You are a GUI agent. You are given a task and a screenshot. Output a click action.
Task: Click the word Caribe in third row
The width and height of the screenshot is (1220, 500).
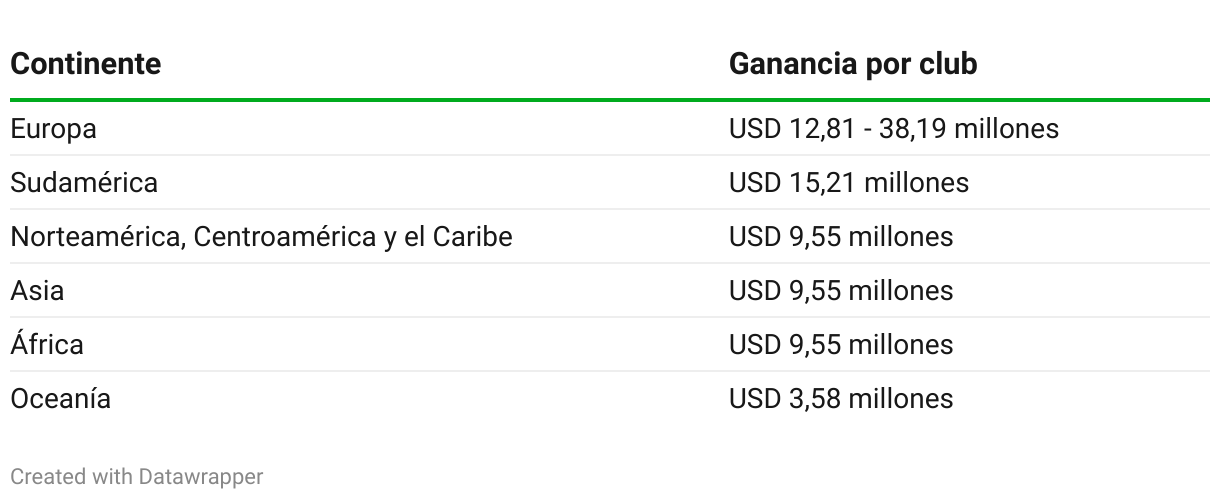472,237
